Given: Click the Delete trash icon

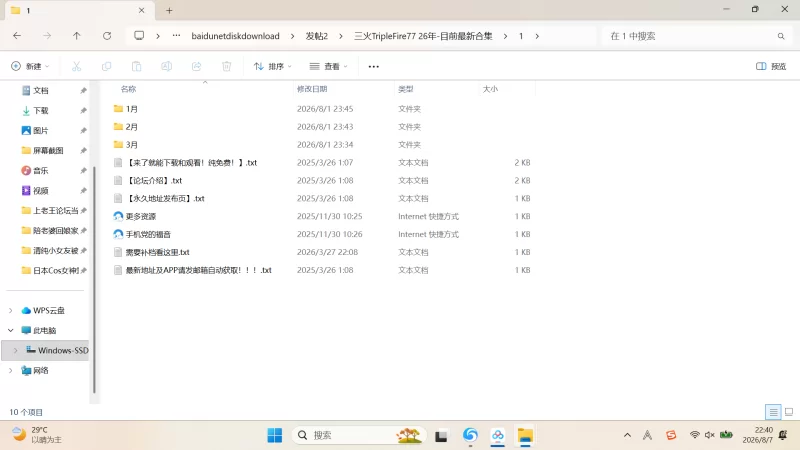Looking at the screenshot, I should click(x=227, y=66).
